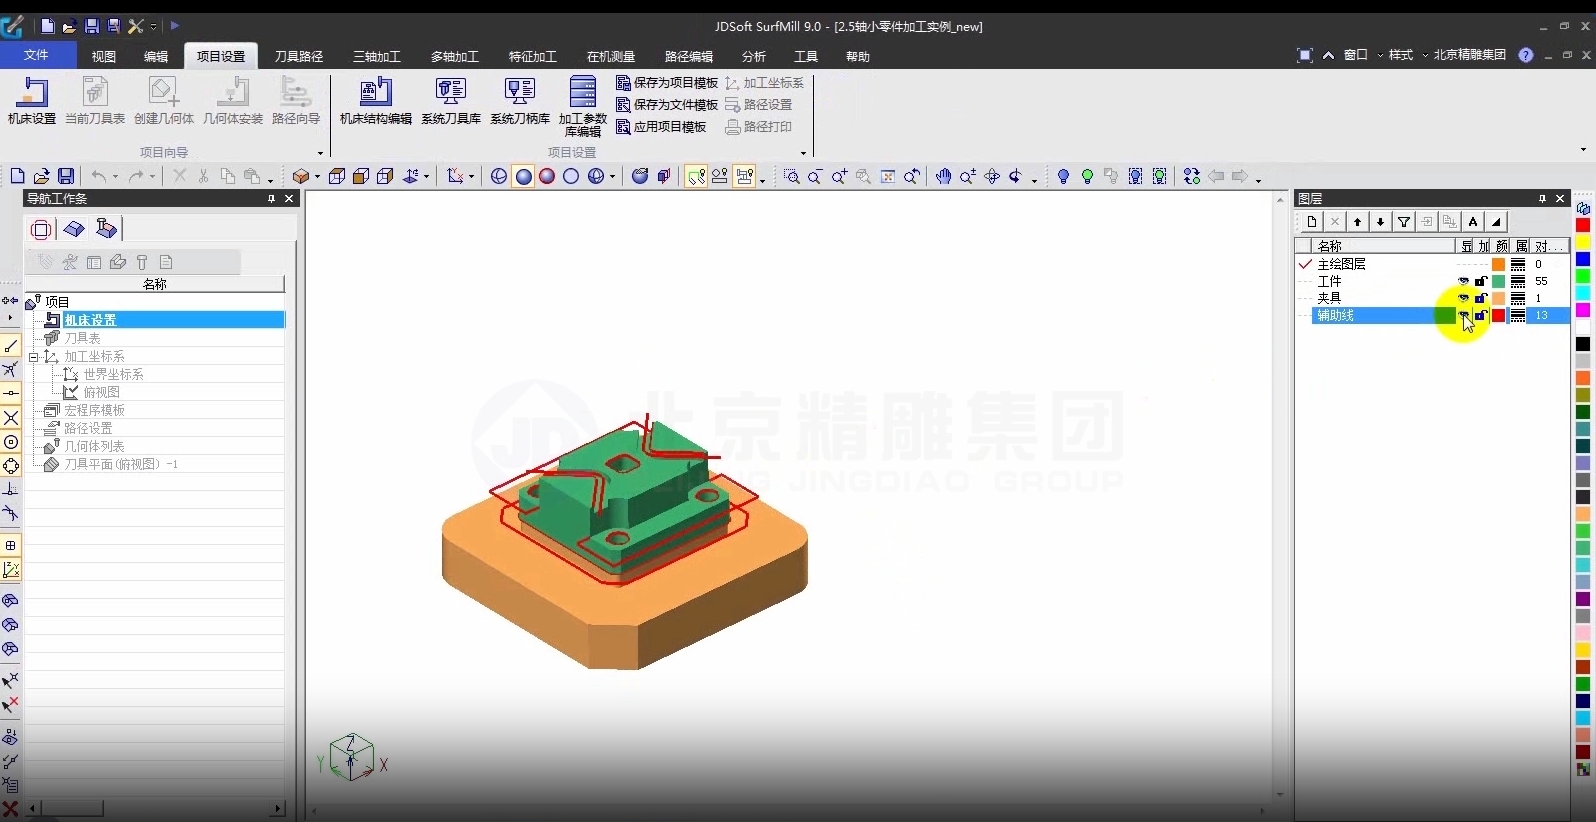Open the 3D box view dropdown arrow

[317, 177]
